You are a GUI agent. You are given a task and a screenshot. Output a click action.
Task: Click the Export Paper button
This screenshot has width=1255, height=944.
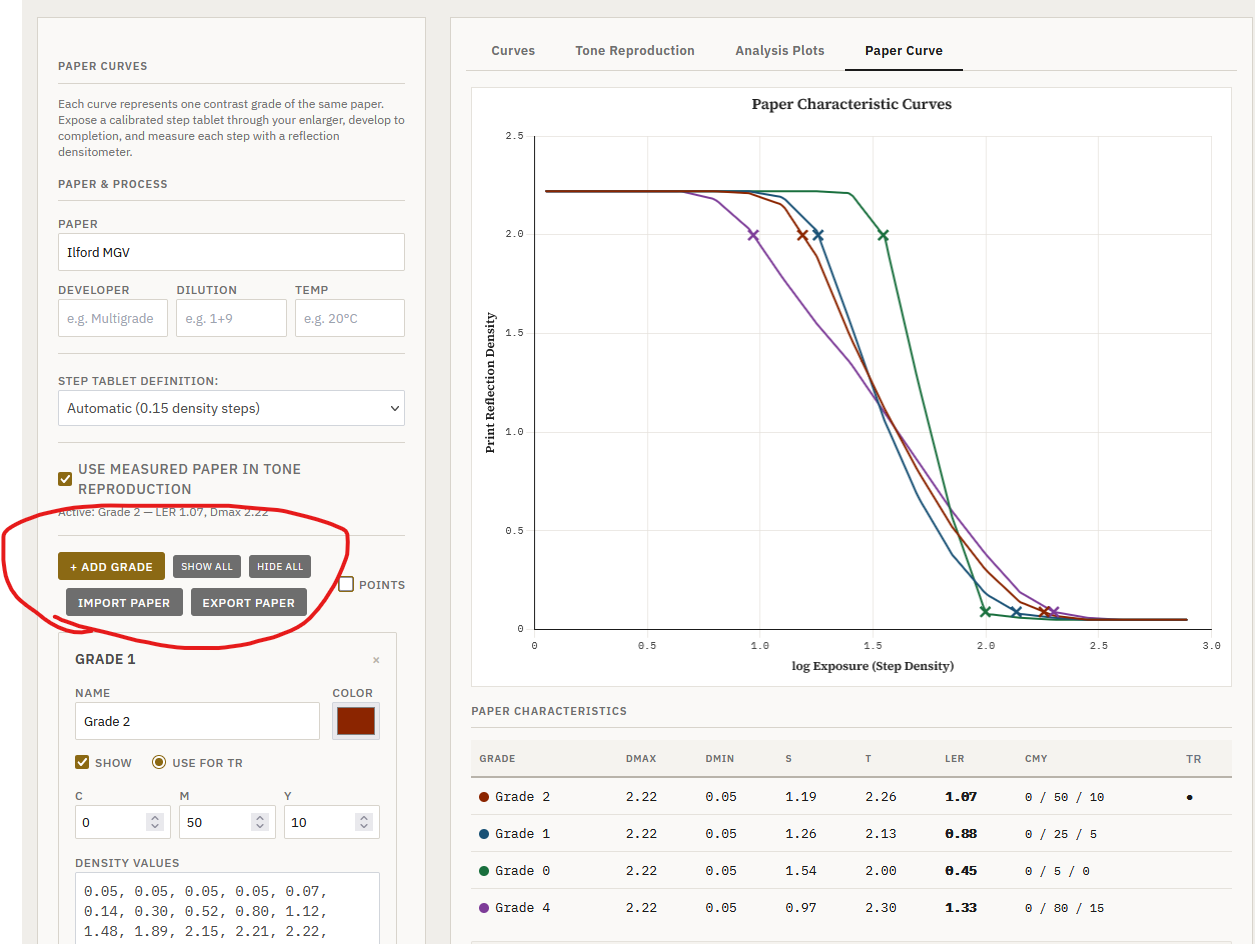point(248,603)
